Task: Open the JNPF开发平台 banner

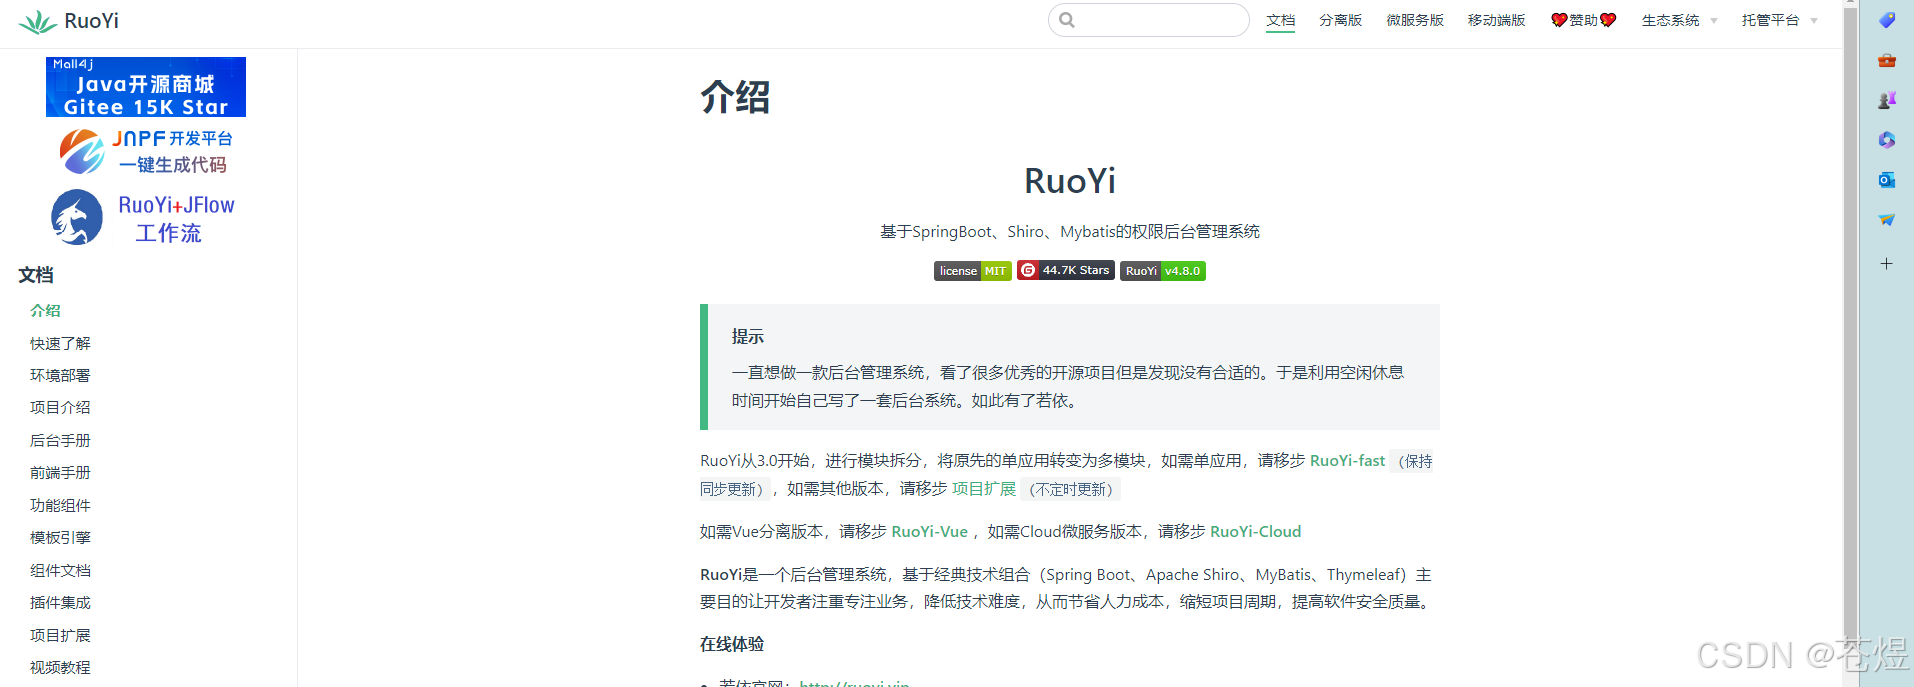Action: point(146,152)
